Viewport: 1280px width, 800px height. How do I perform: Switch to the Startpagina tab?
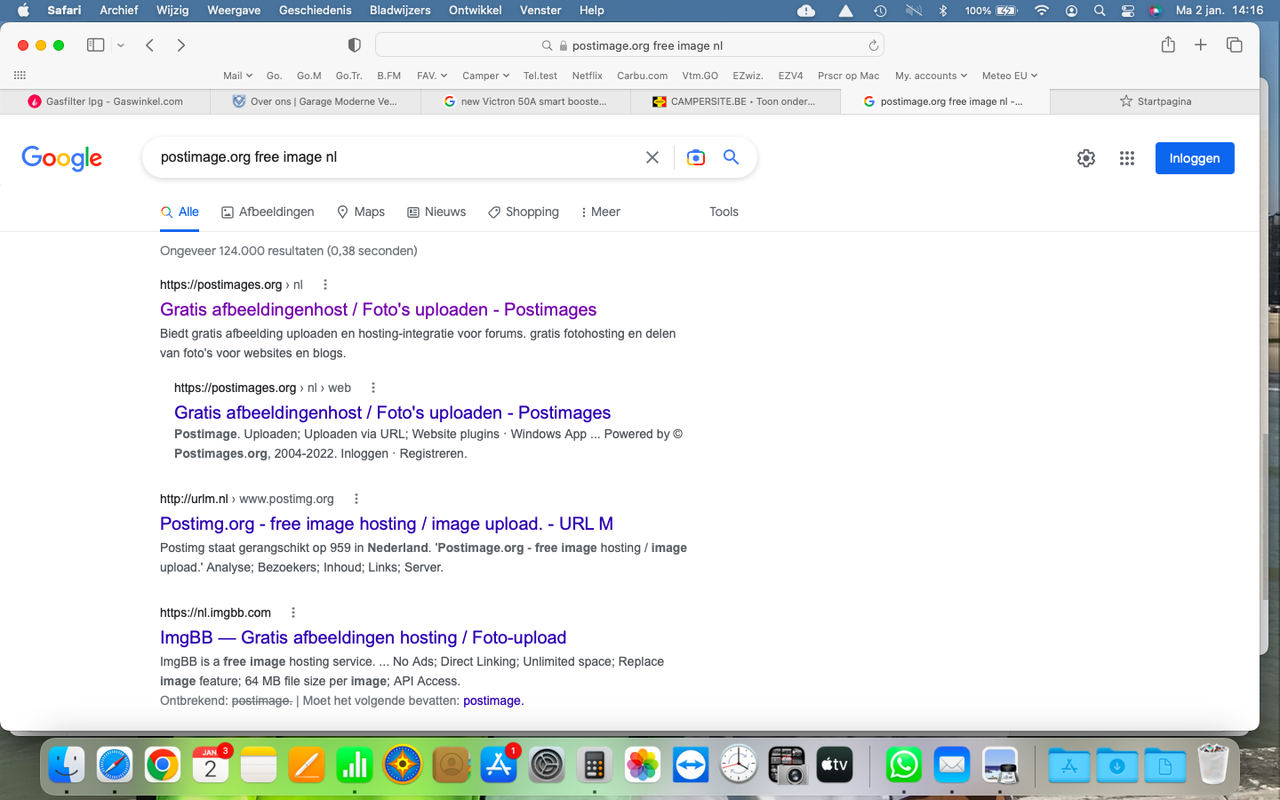(x=1155, y=101)
